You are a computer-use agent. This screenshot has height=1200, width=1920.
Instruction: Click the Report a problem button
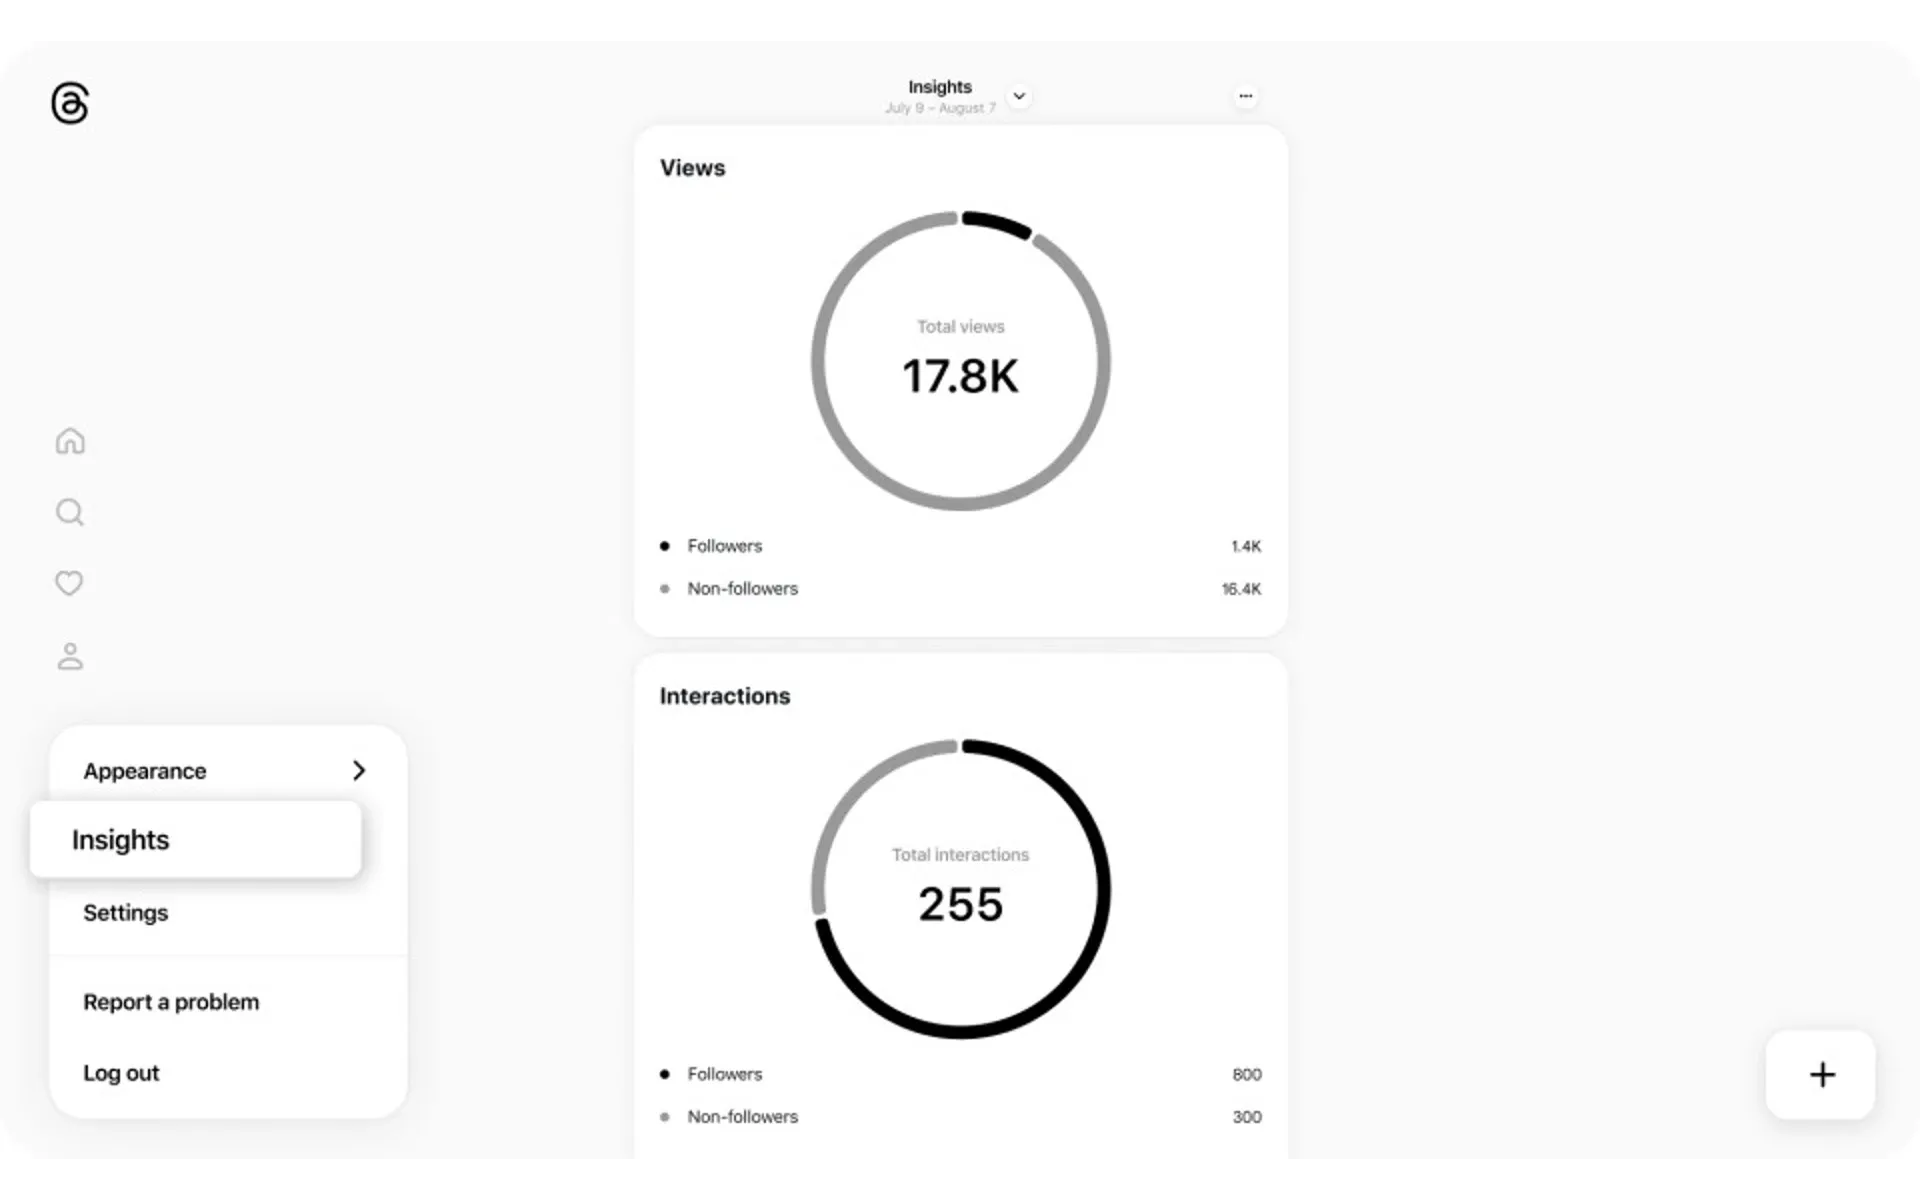click(x=170, y=1001)
